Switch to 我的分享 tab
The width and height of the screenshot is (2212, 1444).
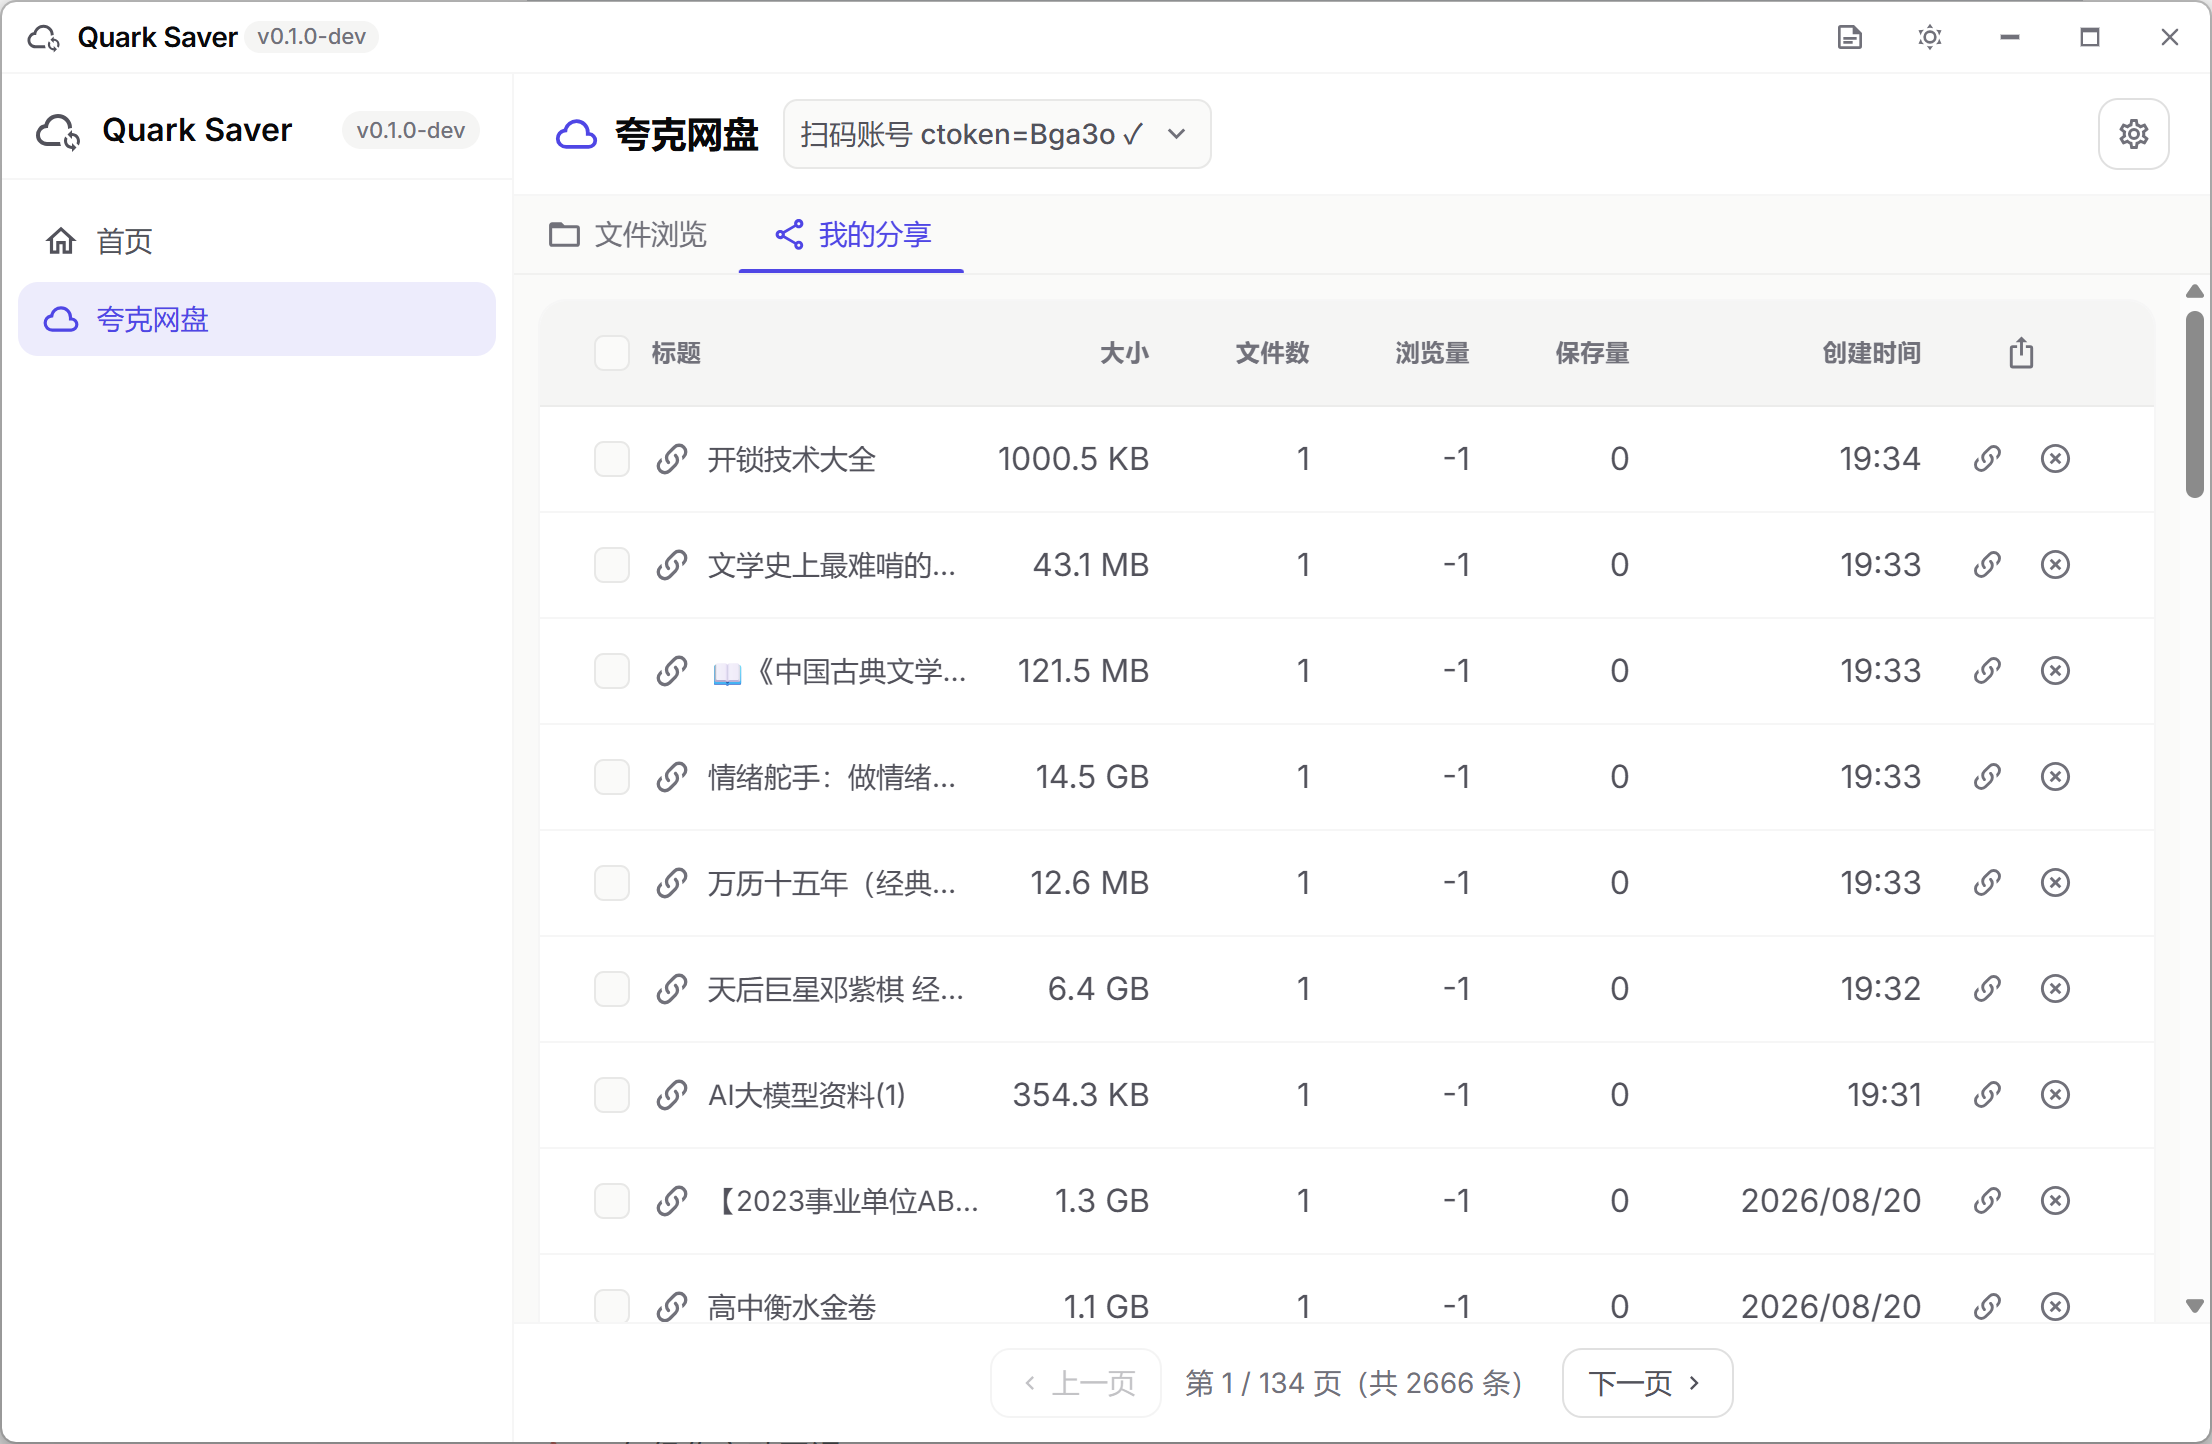(852, 235)
